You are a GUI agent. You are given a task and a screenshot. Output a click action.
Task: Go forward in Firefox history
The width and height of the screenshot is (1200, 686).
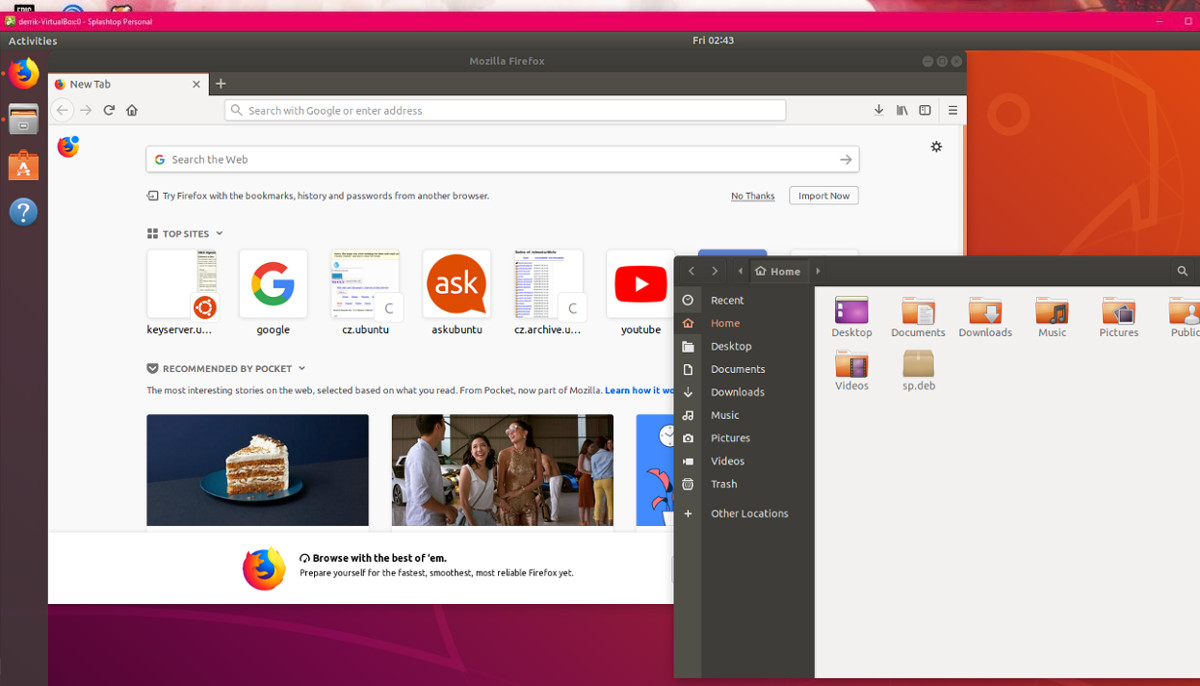86,111
